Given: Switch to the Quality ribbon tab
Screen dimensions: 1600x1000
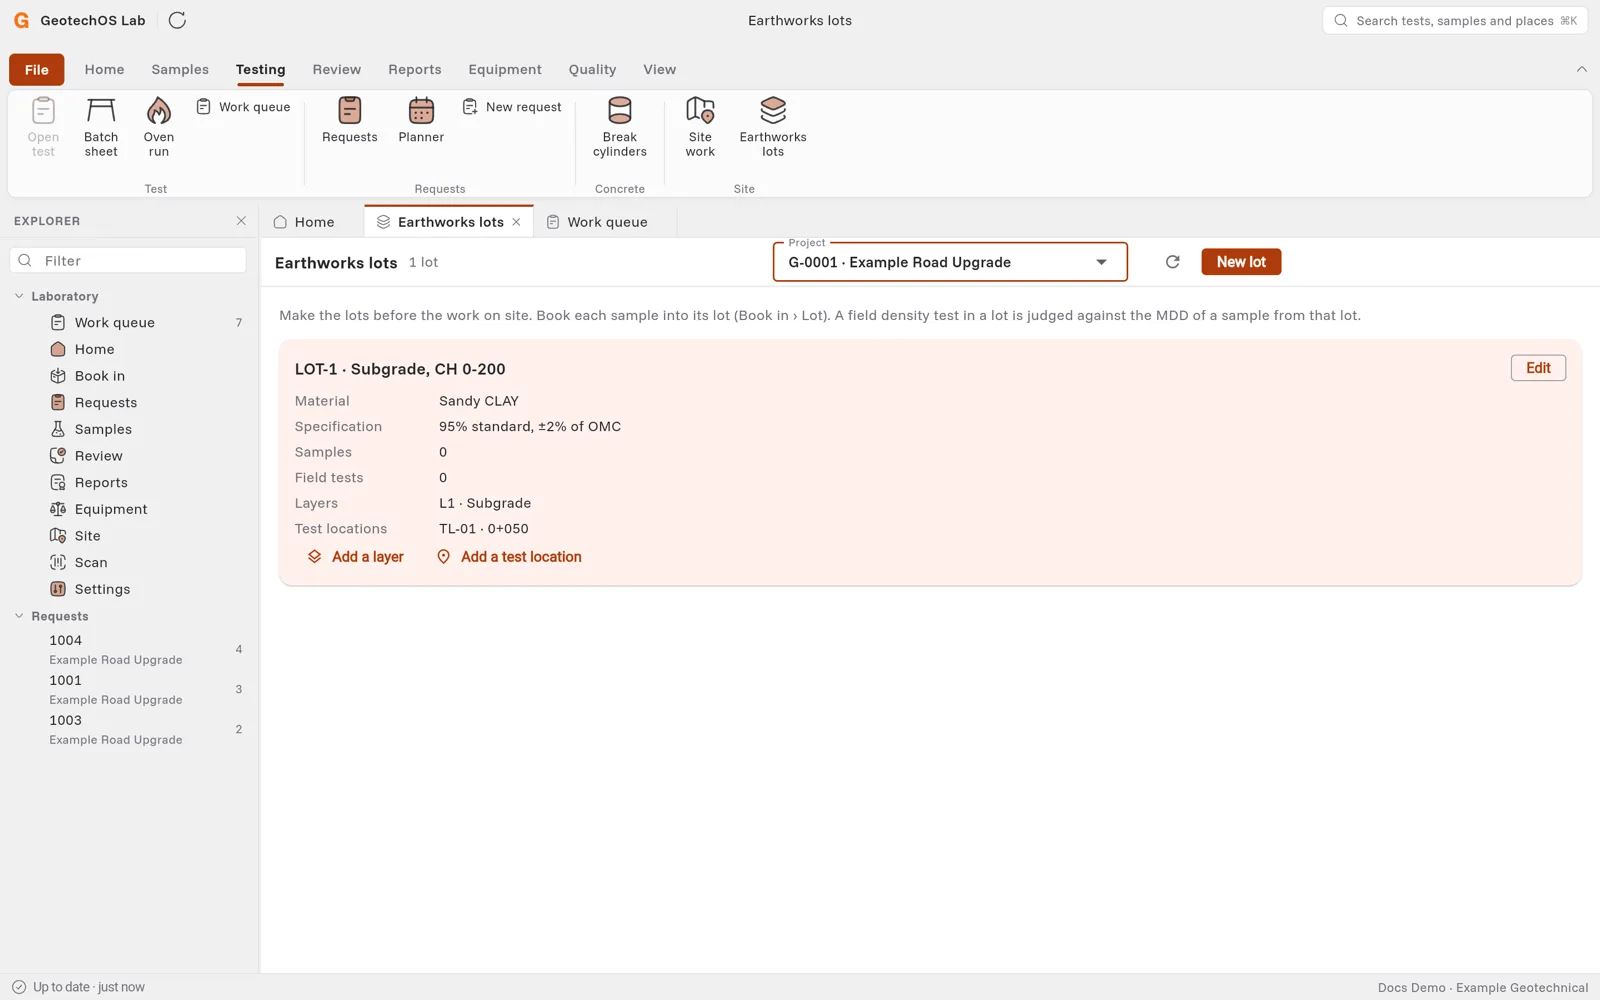Looking at the screenshot, I should (x=592, y=70).
